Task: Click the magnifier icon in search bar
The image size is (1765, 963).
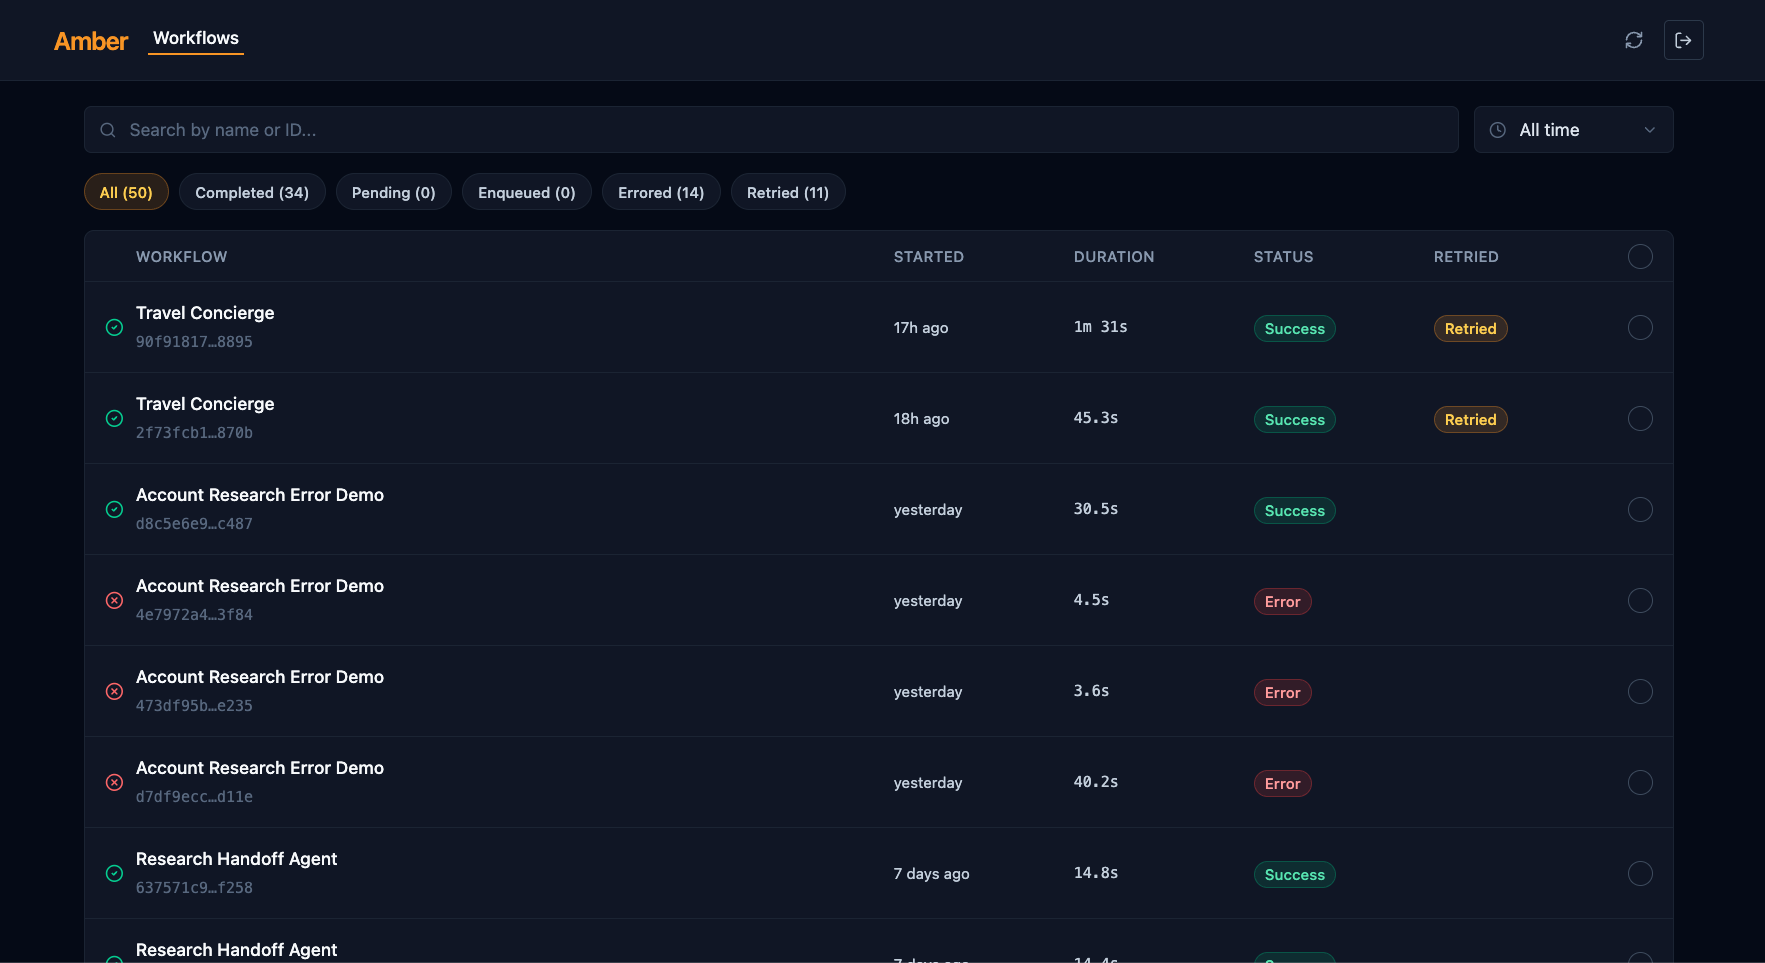Action: pyautogui.click(x=108, y=130)
